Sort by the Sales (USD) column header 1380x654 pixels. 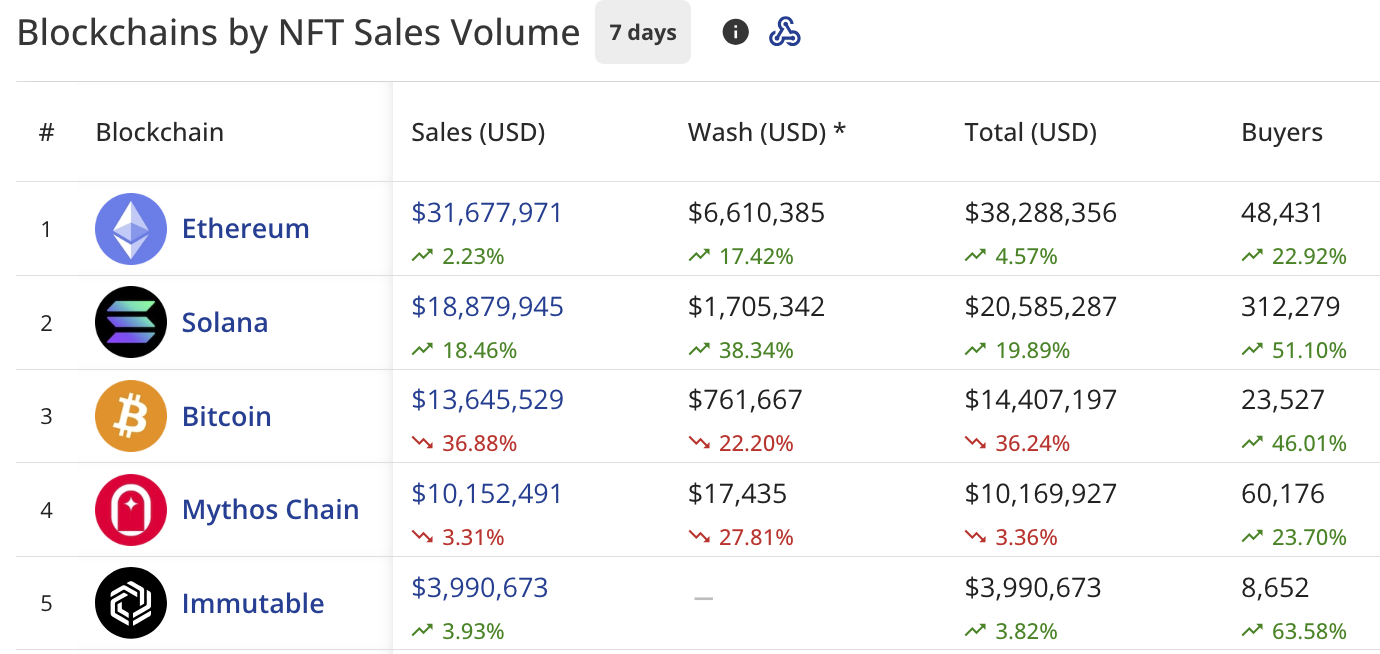[x=478, y=133]
